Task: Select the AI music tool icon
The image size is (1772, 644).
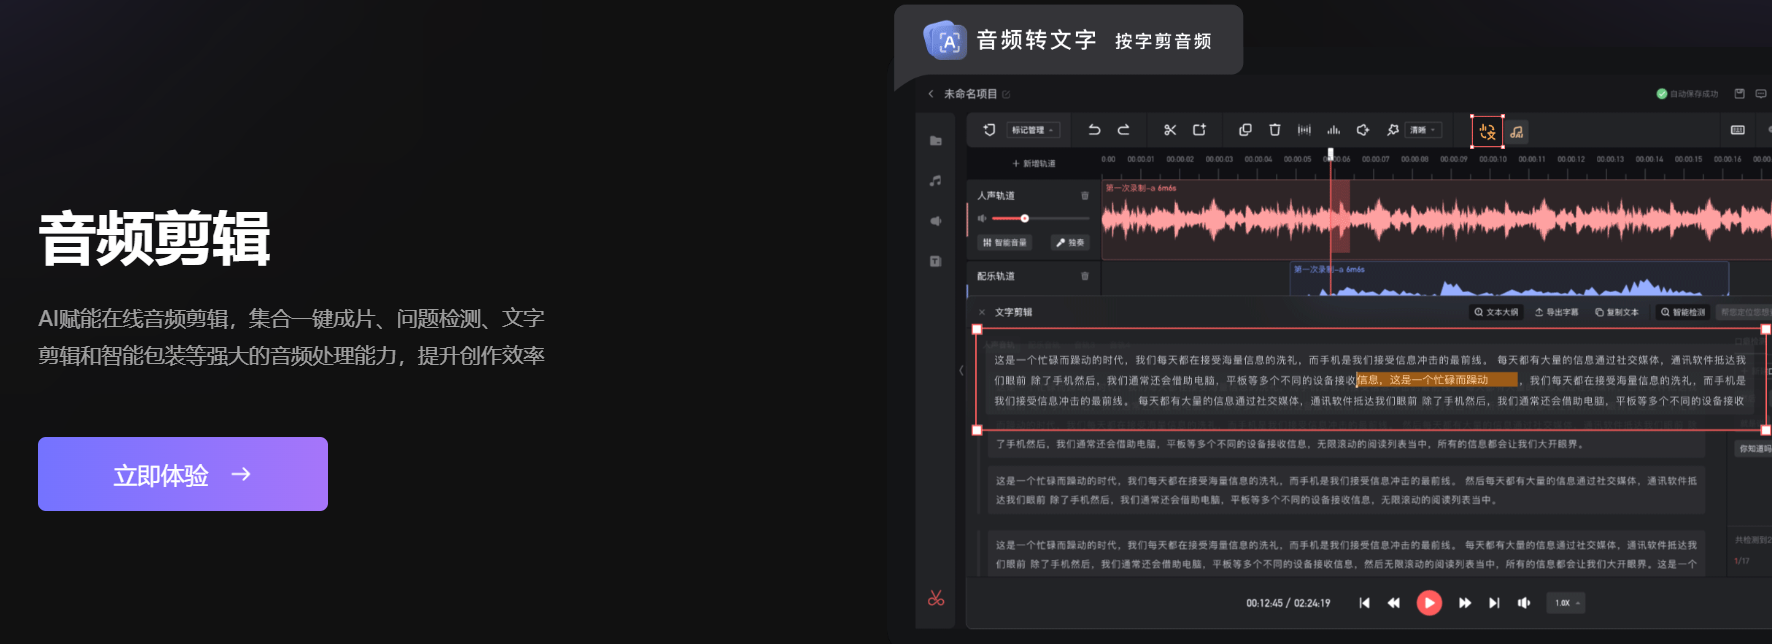Action: (x=1517, y=131)
